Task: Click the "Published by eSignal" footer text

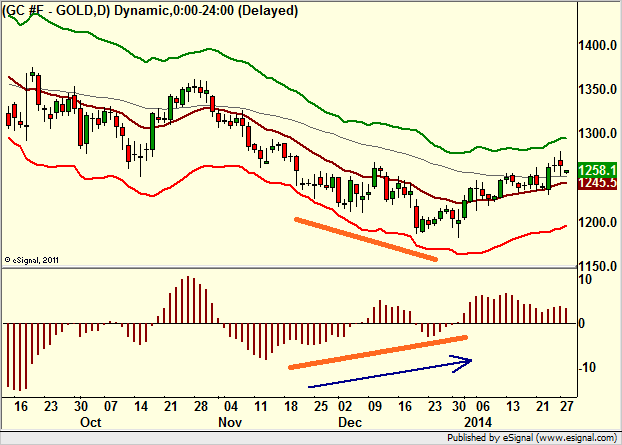Action: pos(532,438)
